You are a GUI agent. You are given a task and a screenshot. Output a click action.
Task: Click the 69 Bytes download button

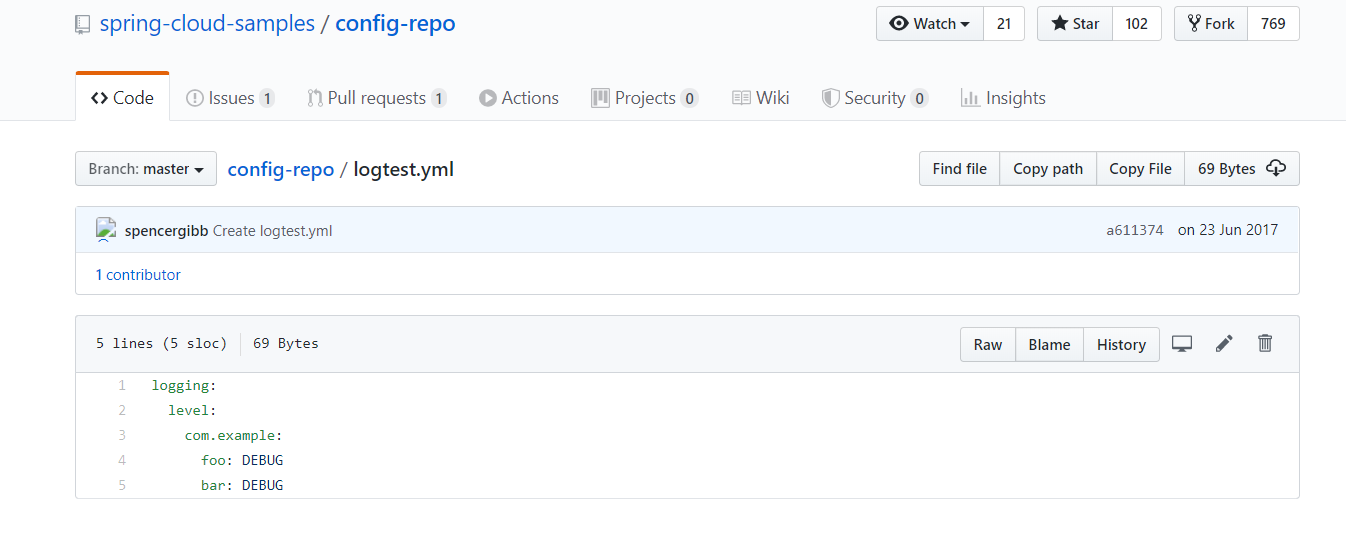[x=1242, y=169]
